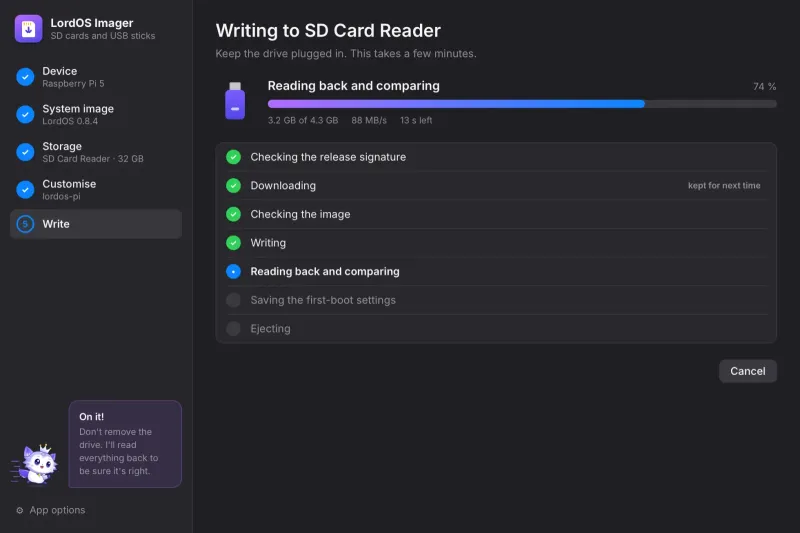Click the Storage step checkmark icon
Viewport: 800px width, 533px height.
click(25, 152)
